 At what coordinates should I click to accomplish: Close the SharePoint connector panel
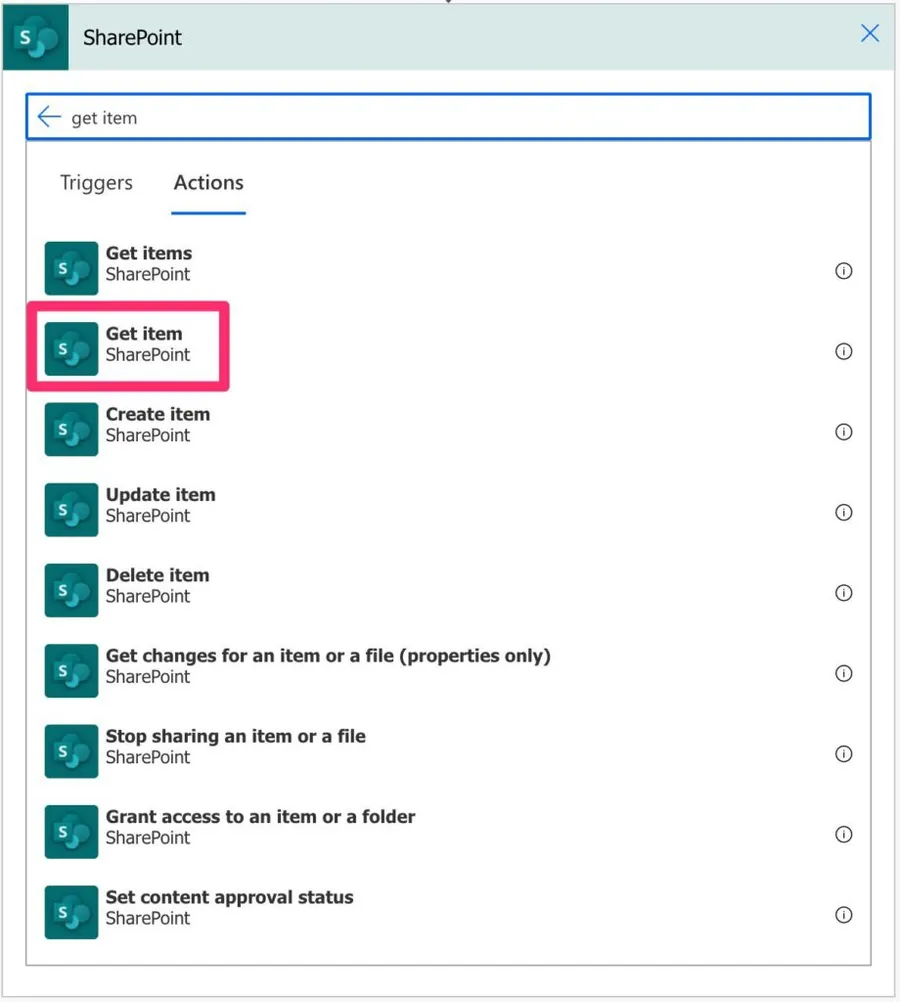pos(870,34)
